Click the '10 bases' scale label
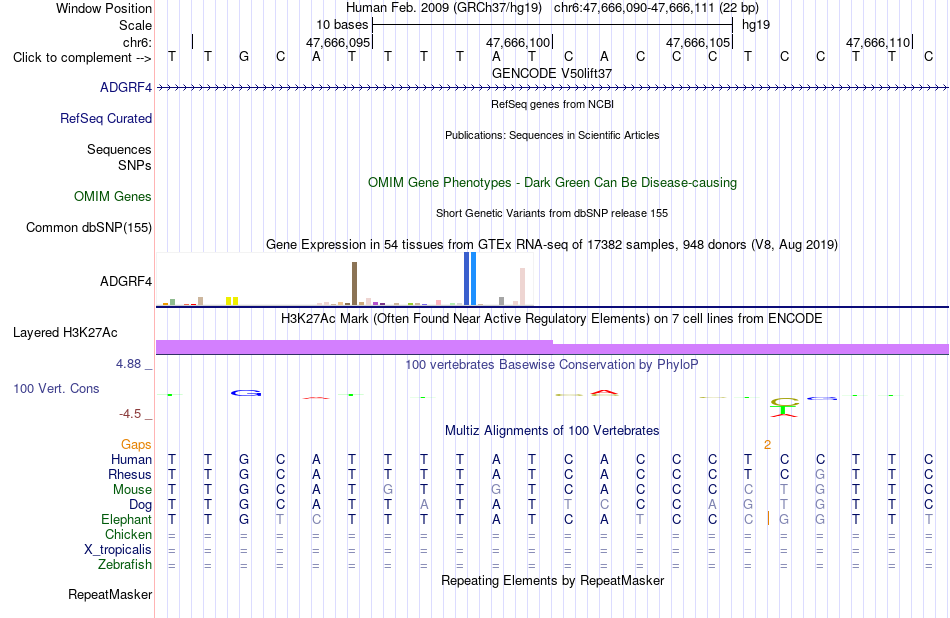950x618 pixels. (x=342, y=25)
